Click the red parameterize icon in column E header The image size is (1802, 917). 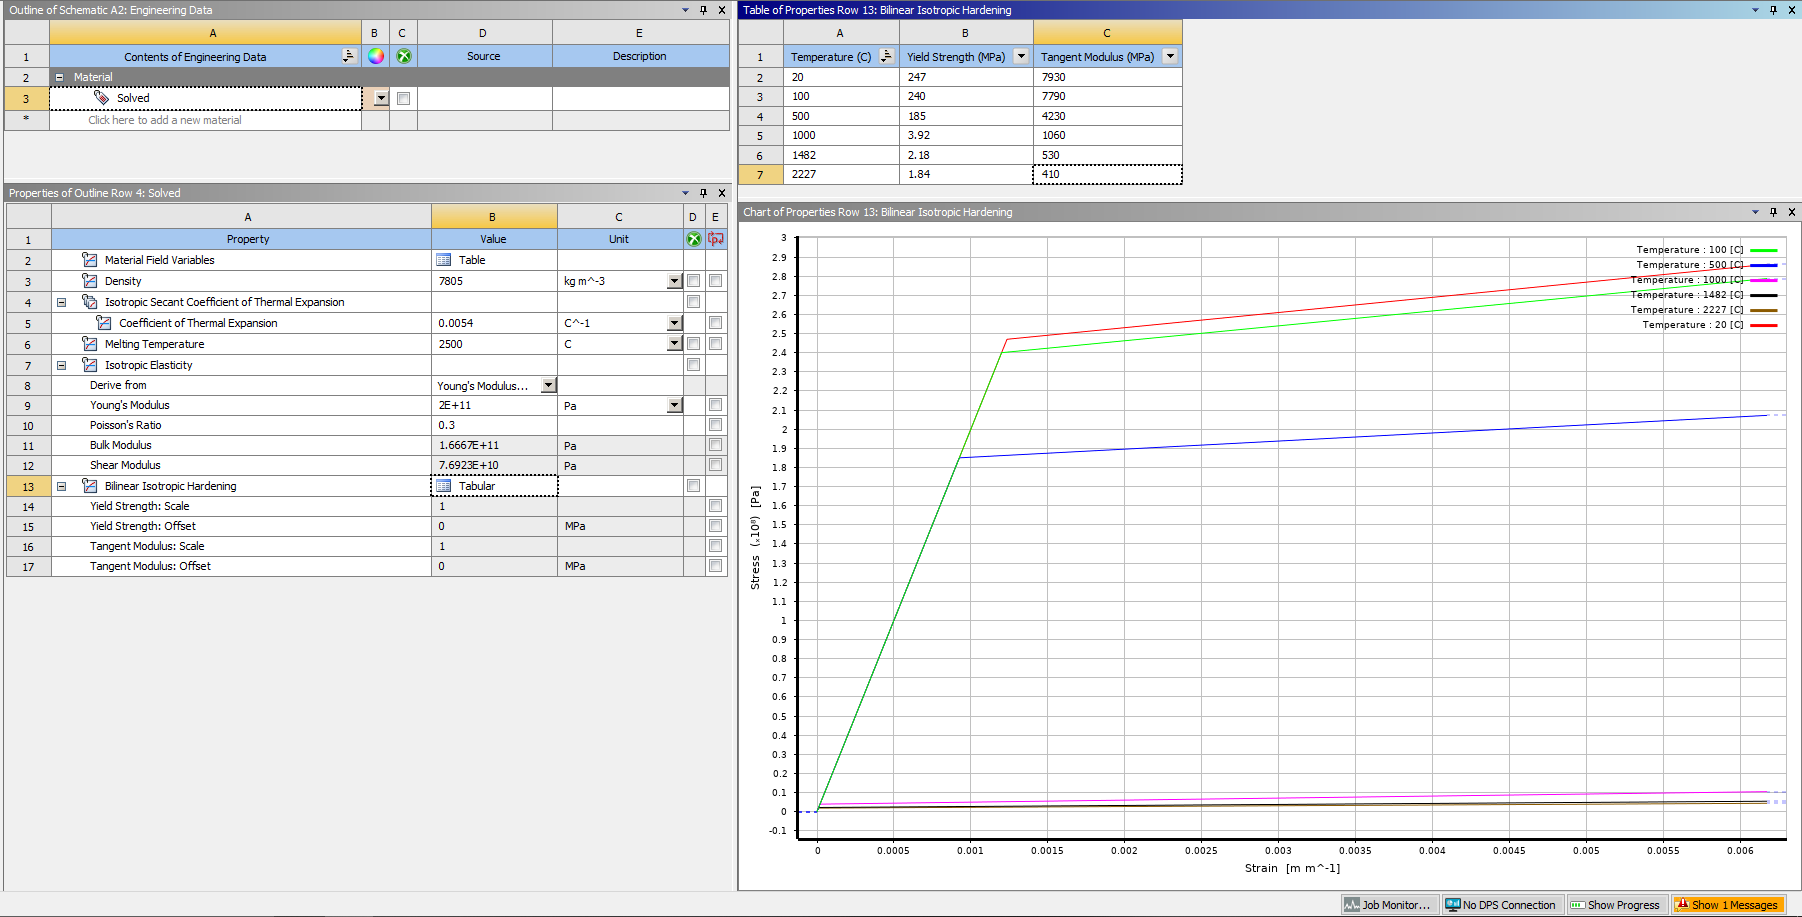coord(715,239)
